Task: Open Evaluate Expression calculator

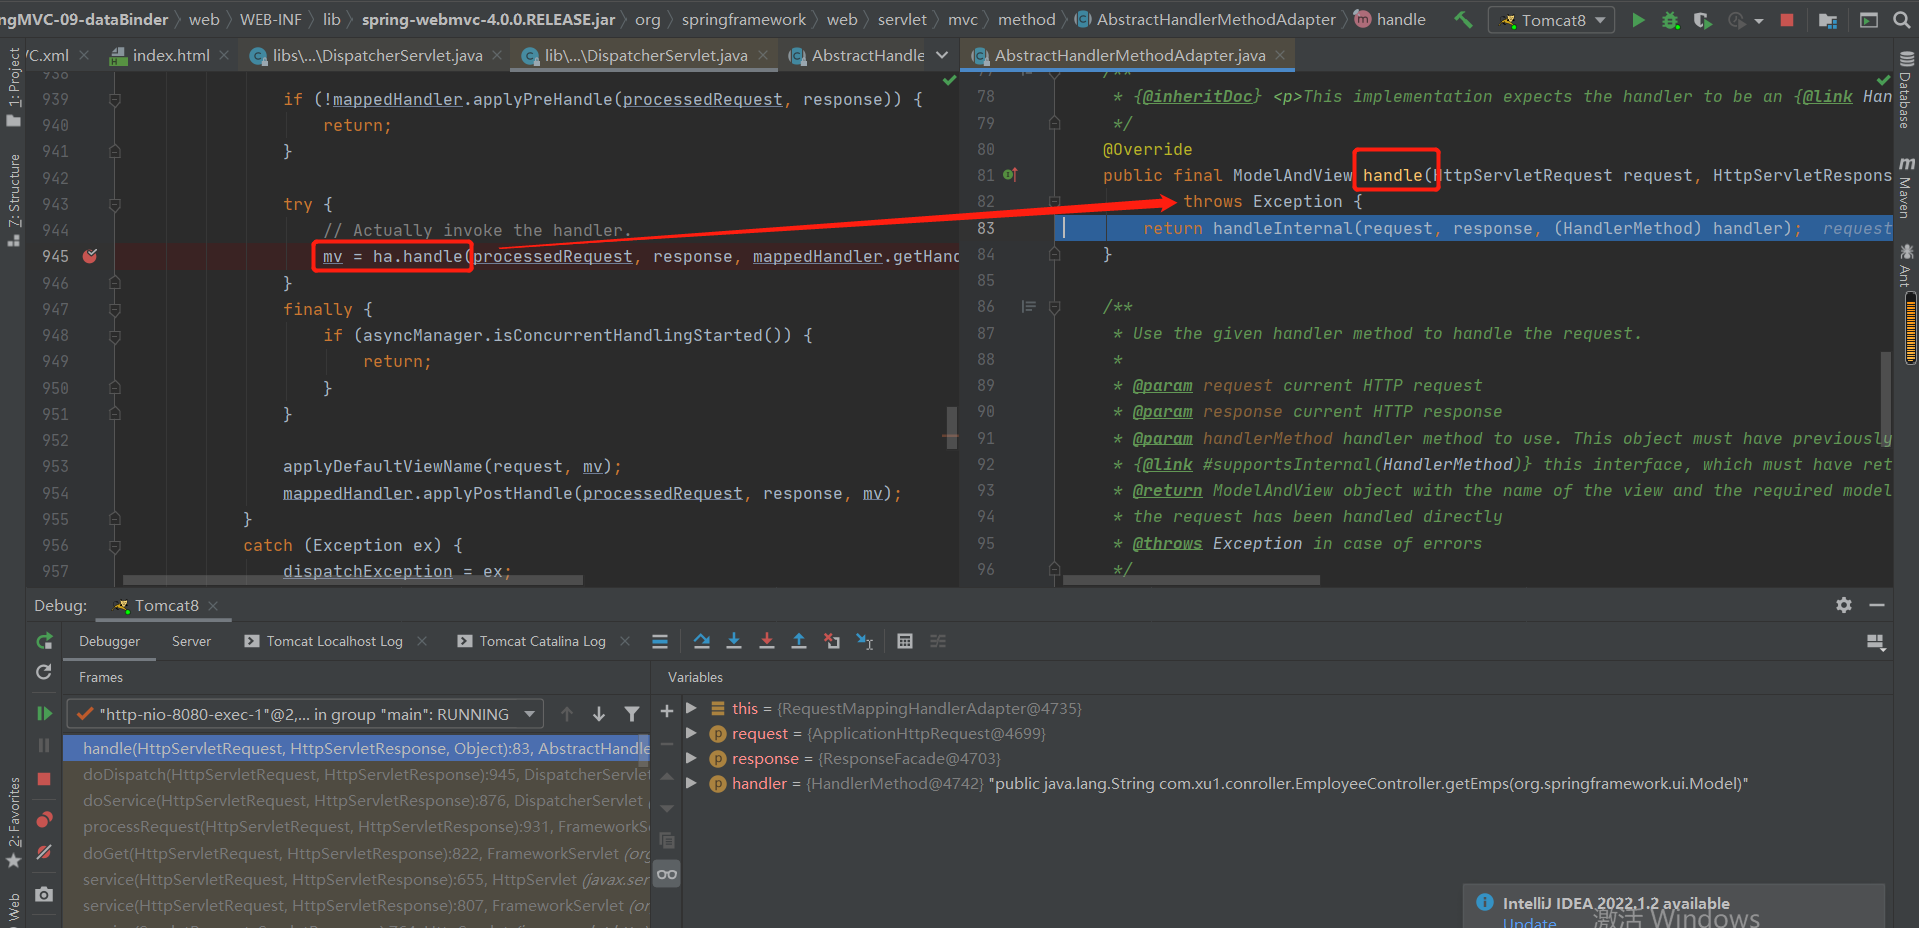Action: pos(905,641)
